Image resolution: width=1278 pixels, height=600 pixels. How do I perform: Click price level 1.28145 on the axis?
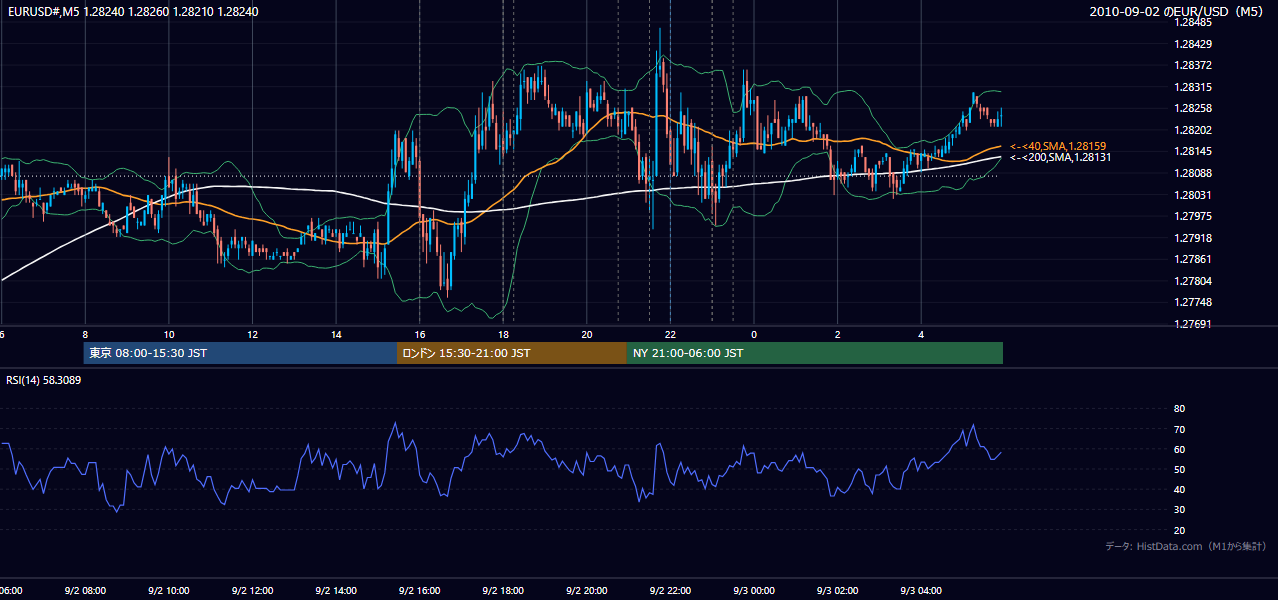pos(1192,152)
